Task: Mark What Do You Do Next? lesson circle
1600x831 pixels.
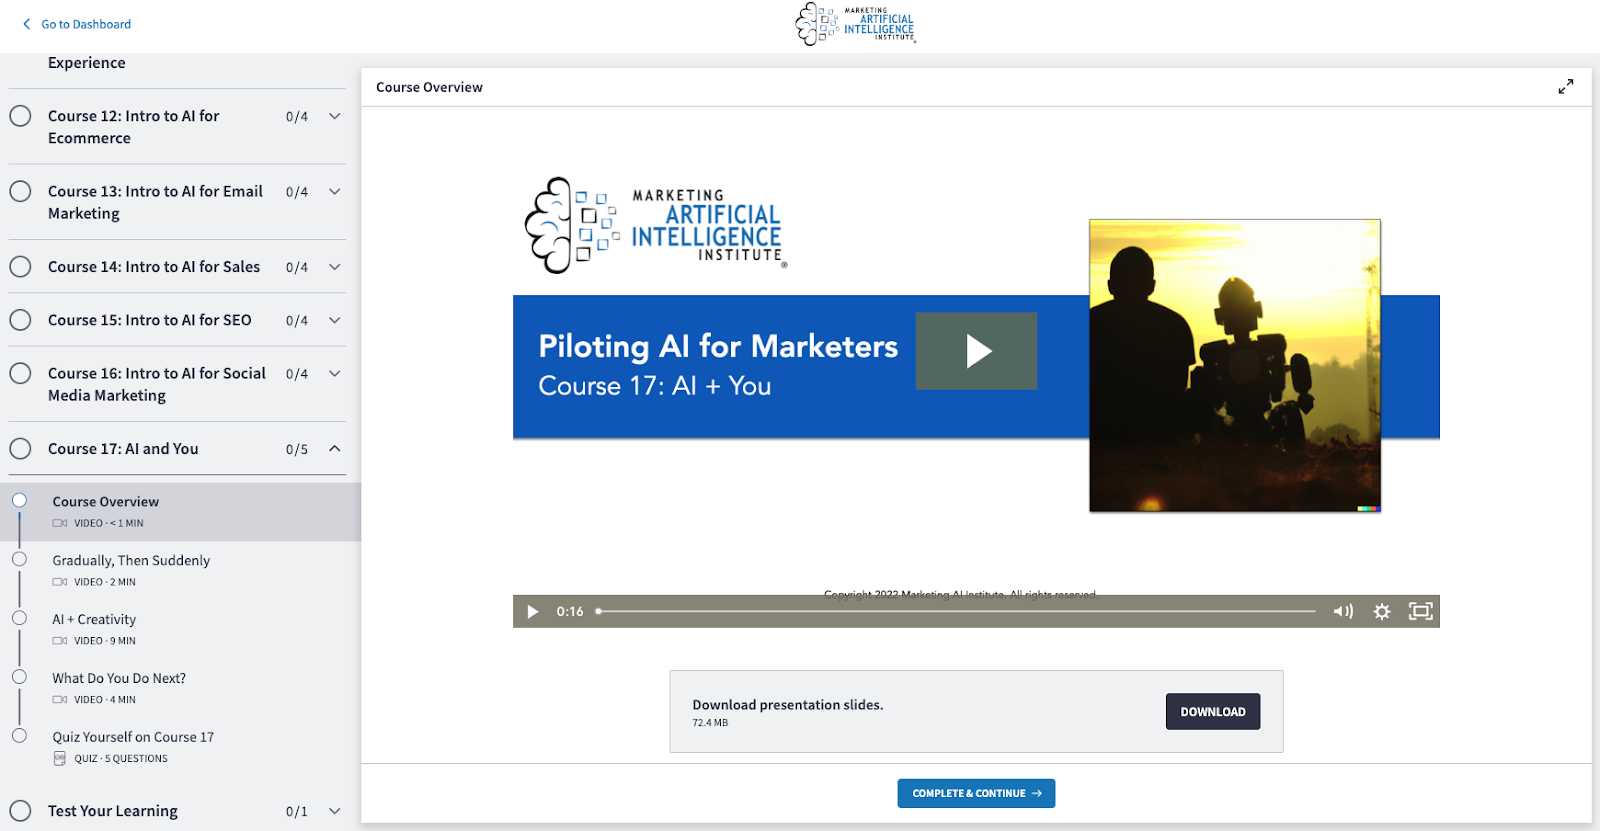Action: click(19, 677)
